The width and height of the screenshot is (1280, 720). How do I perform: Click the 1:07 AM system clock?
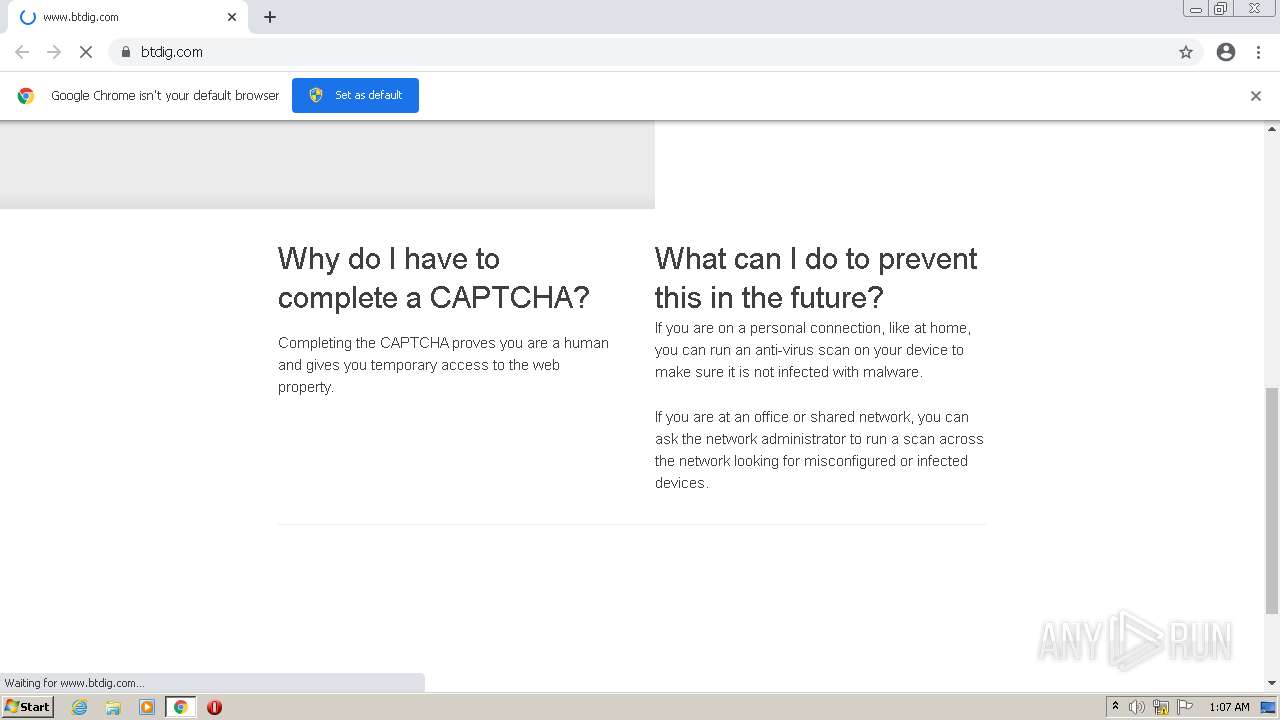[x=1229, y=707]
